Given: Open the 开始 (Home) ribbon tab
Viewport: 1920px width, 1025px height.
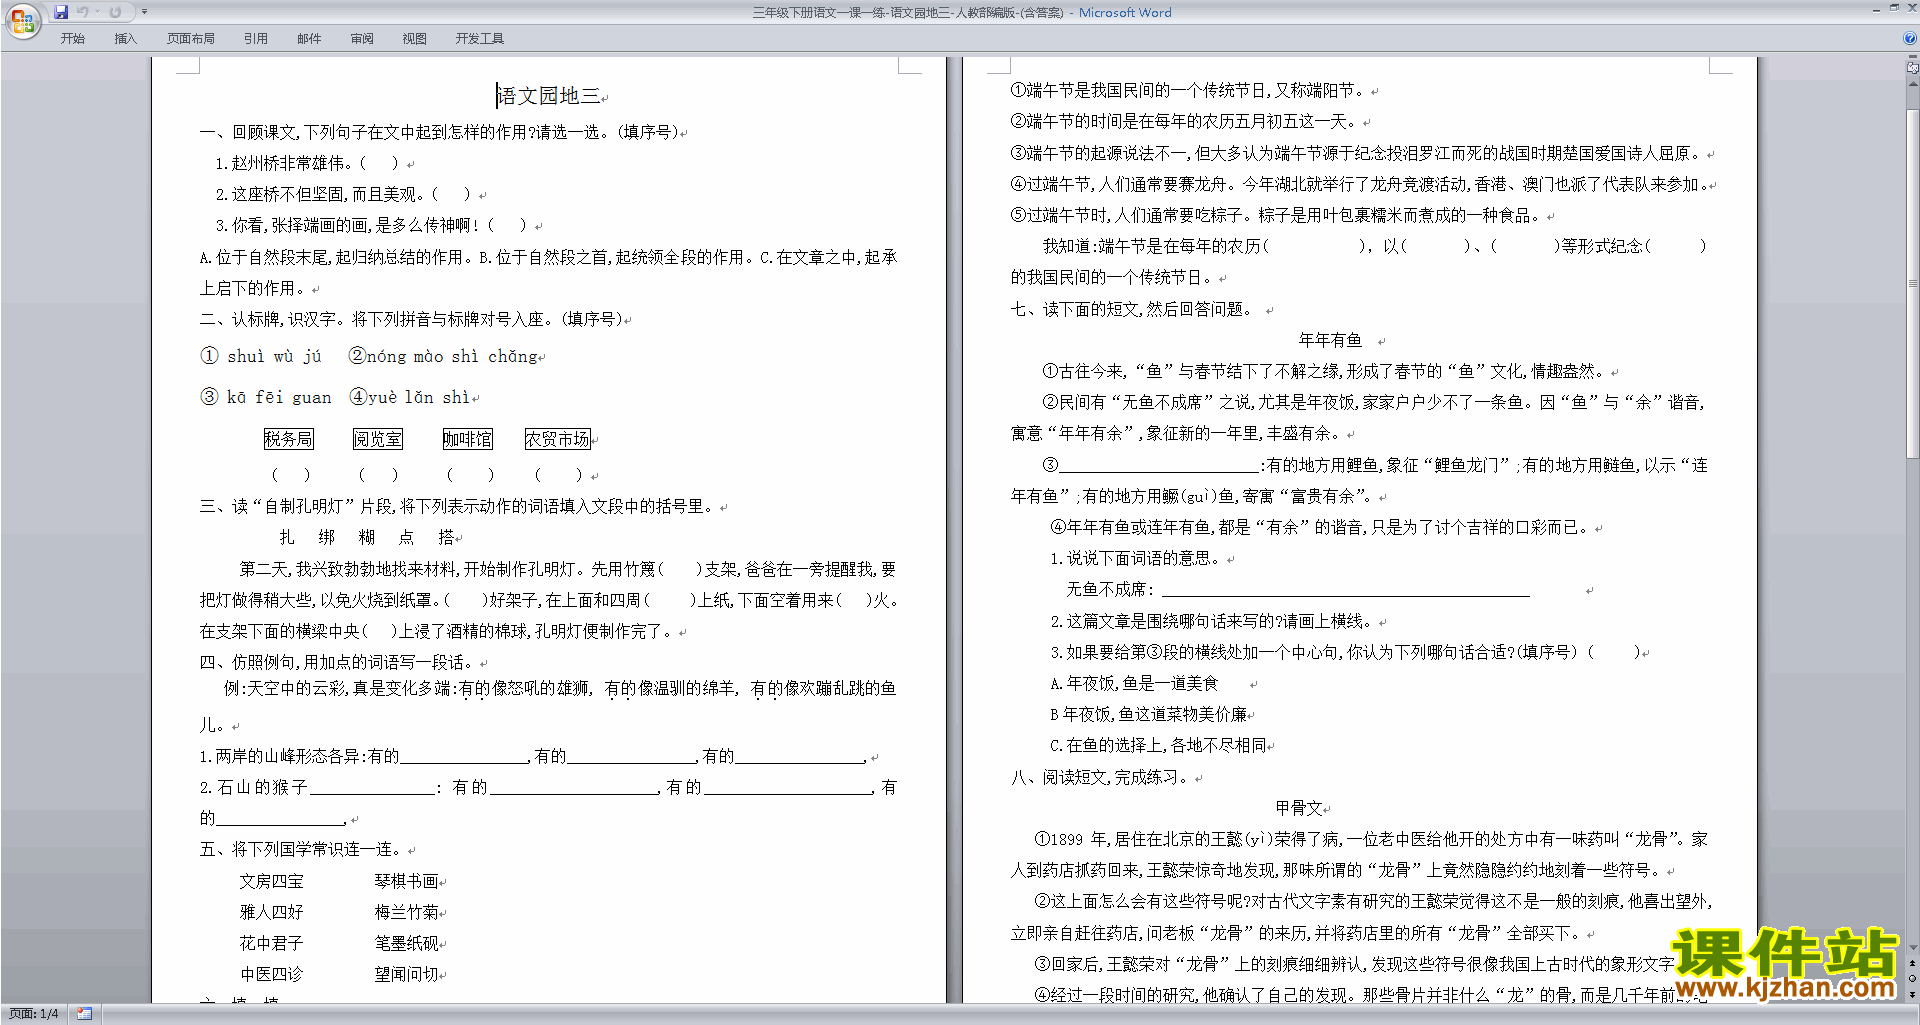Looking at the screenshot, I should 73,39.
